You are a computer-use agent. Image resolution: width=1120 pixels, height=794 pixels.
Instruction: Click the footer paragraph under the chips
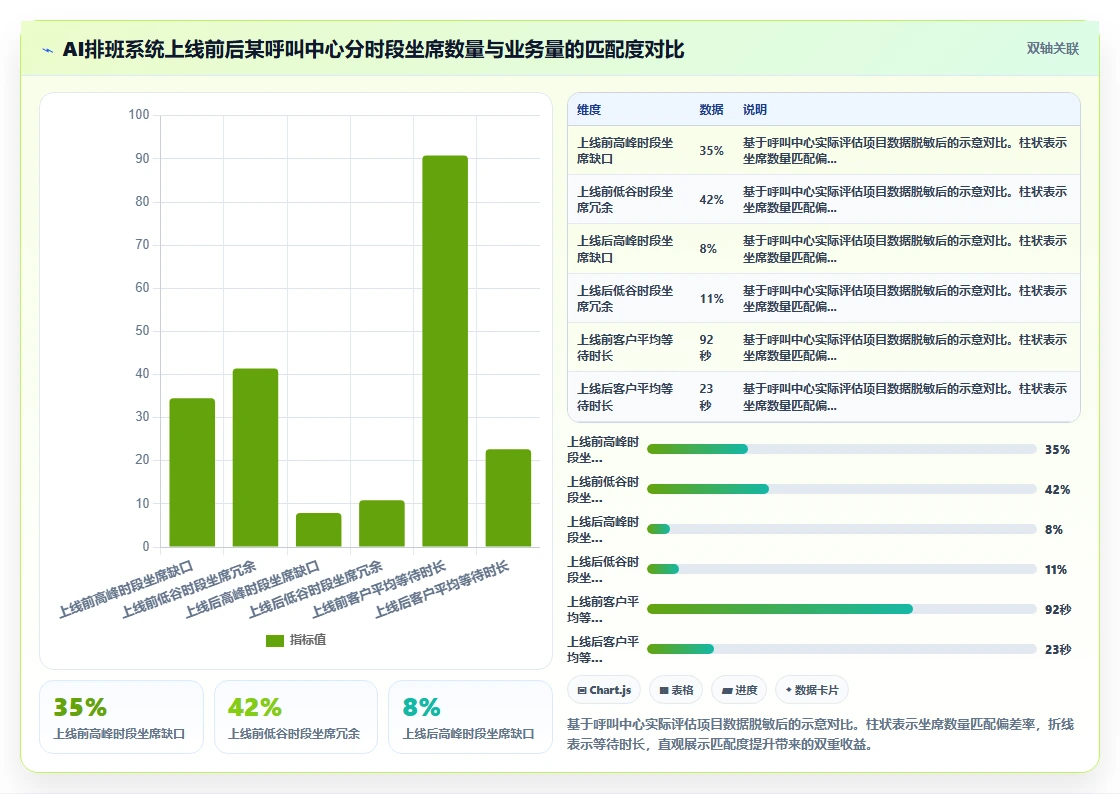coord(821,735)
